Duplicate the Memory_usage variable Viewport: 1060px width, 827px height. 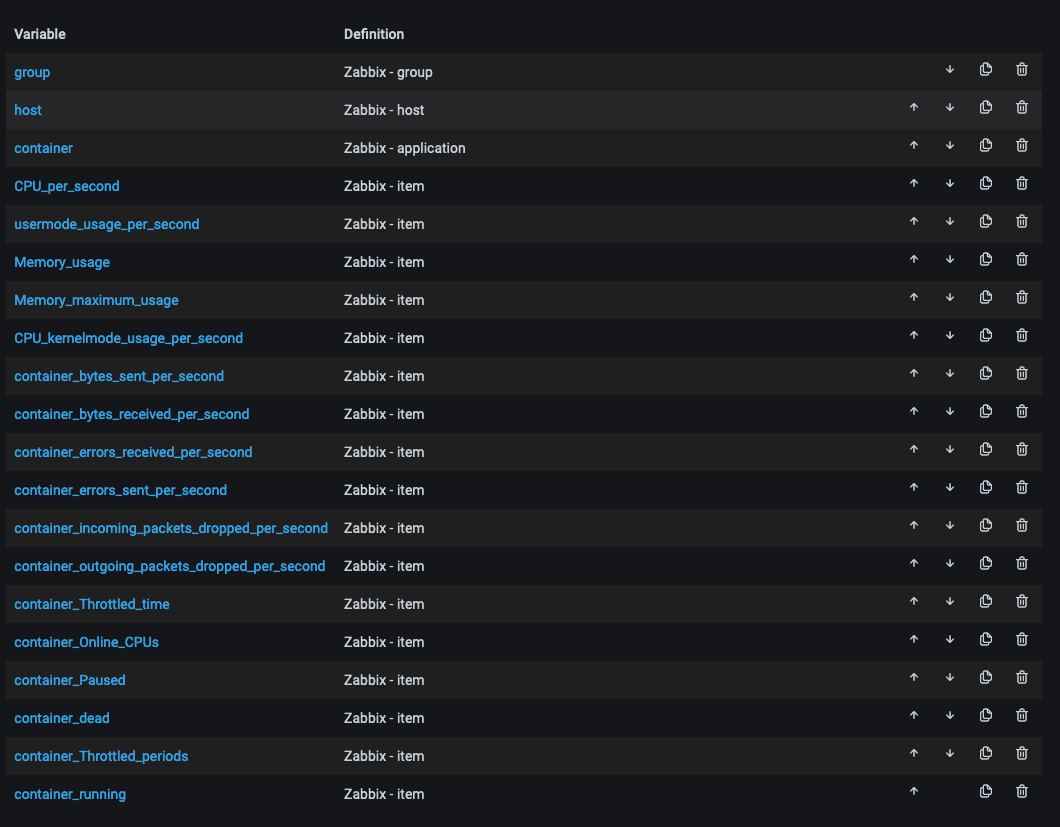985,260
